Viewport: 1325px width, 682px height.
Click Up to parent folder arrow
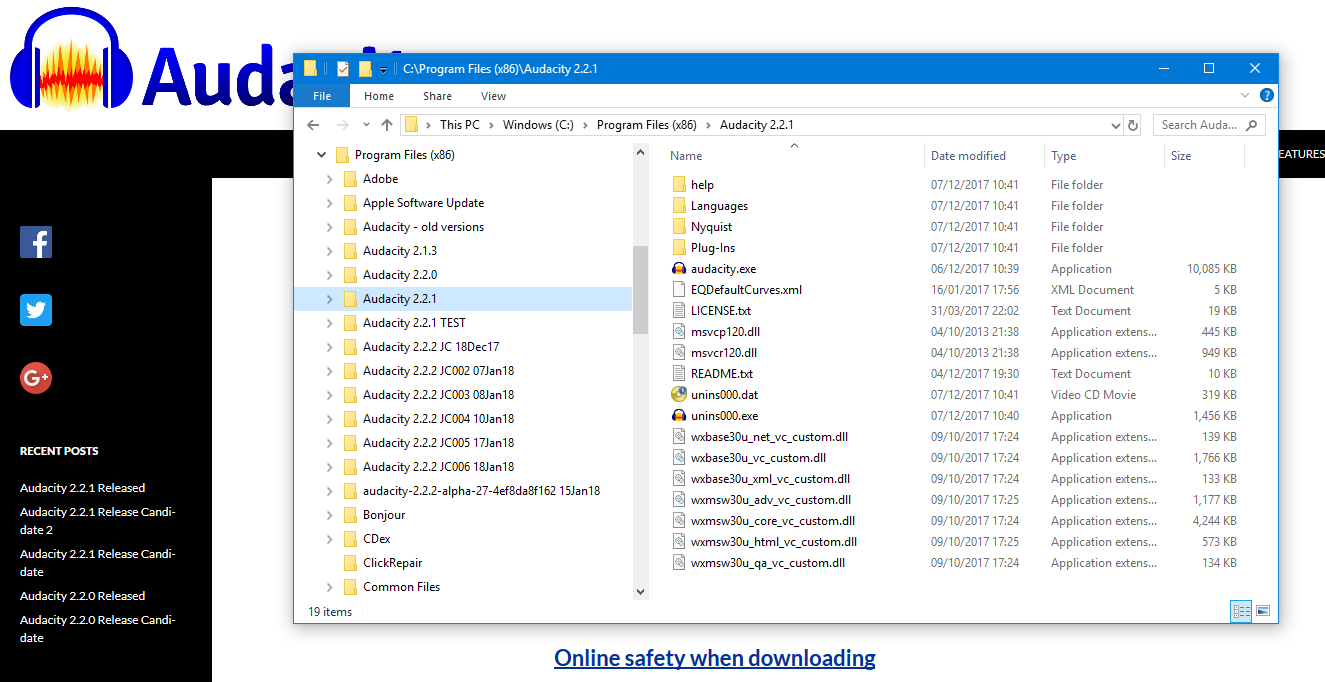coord(387,125)
